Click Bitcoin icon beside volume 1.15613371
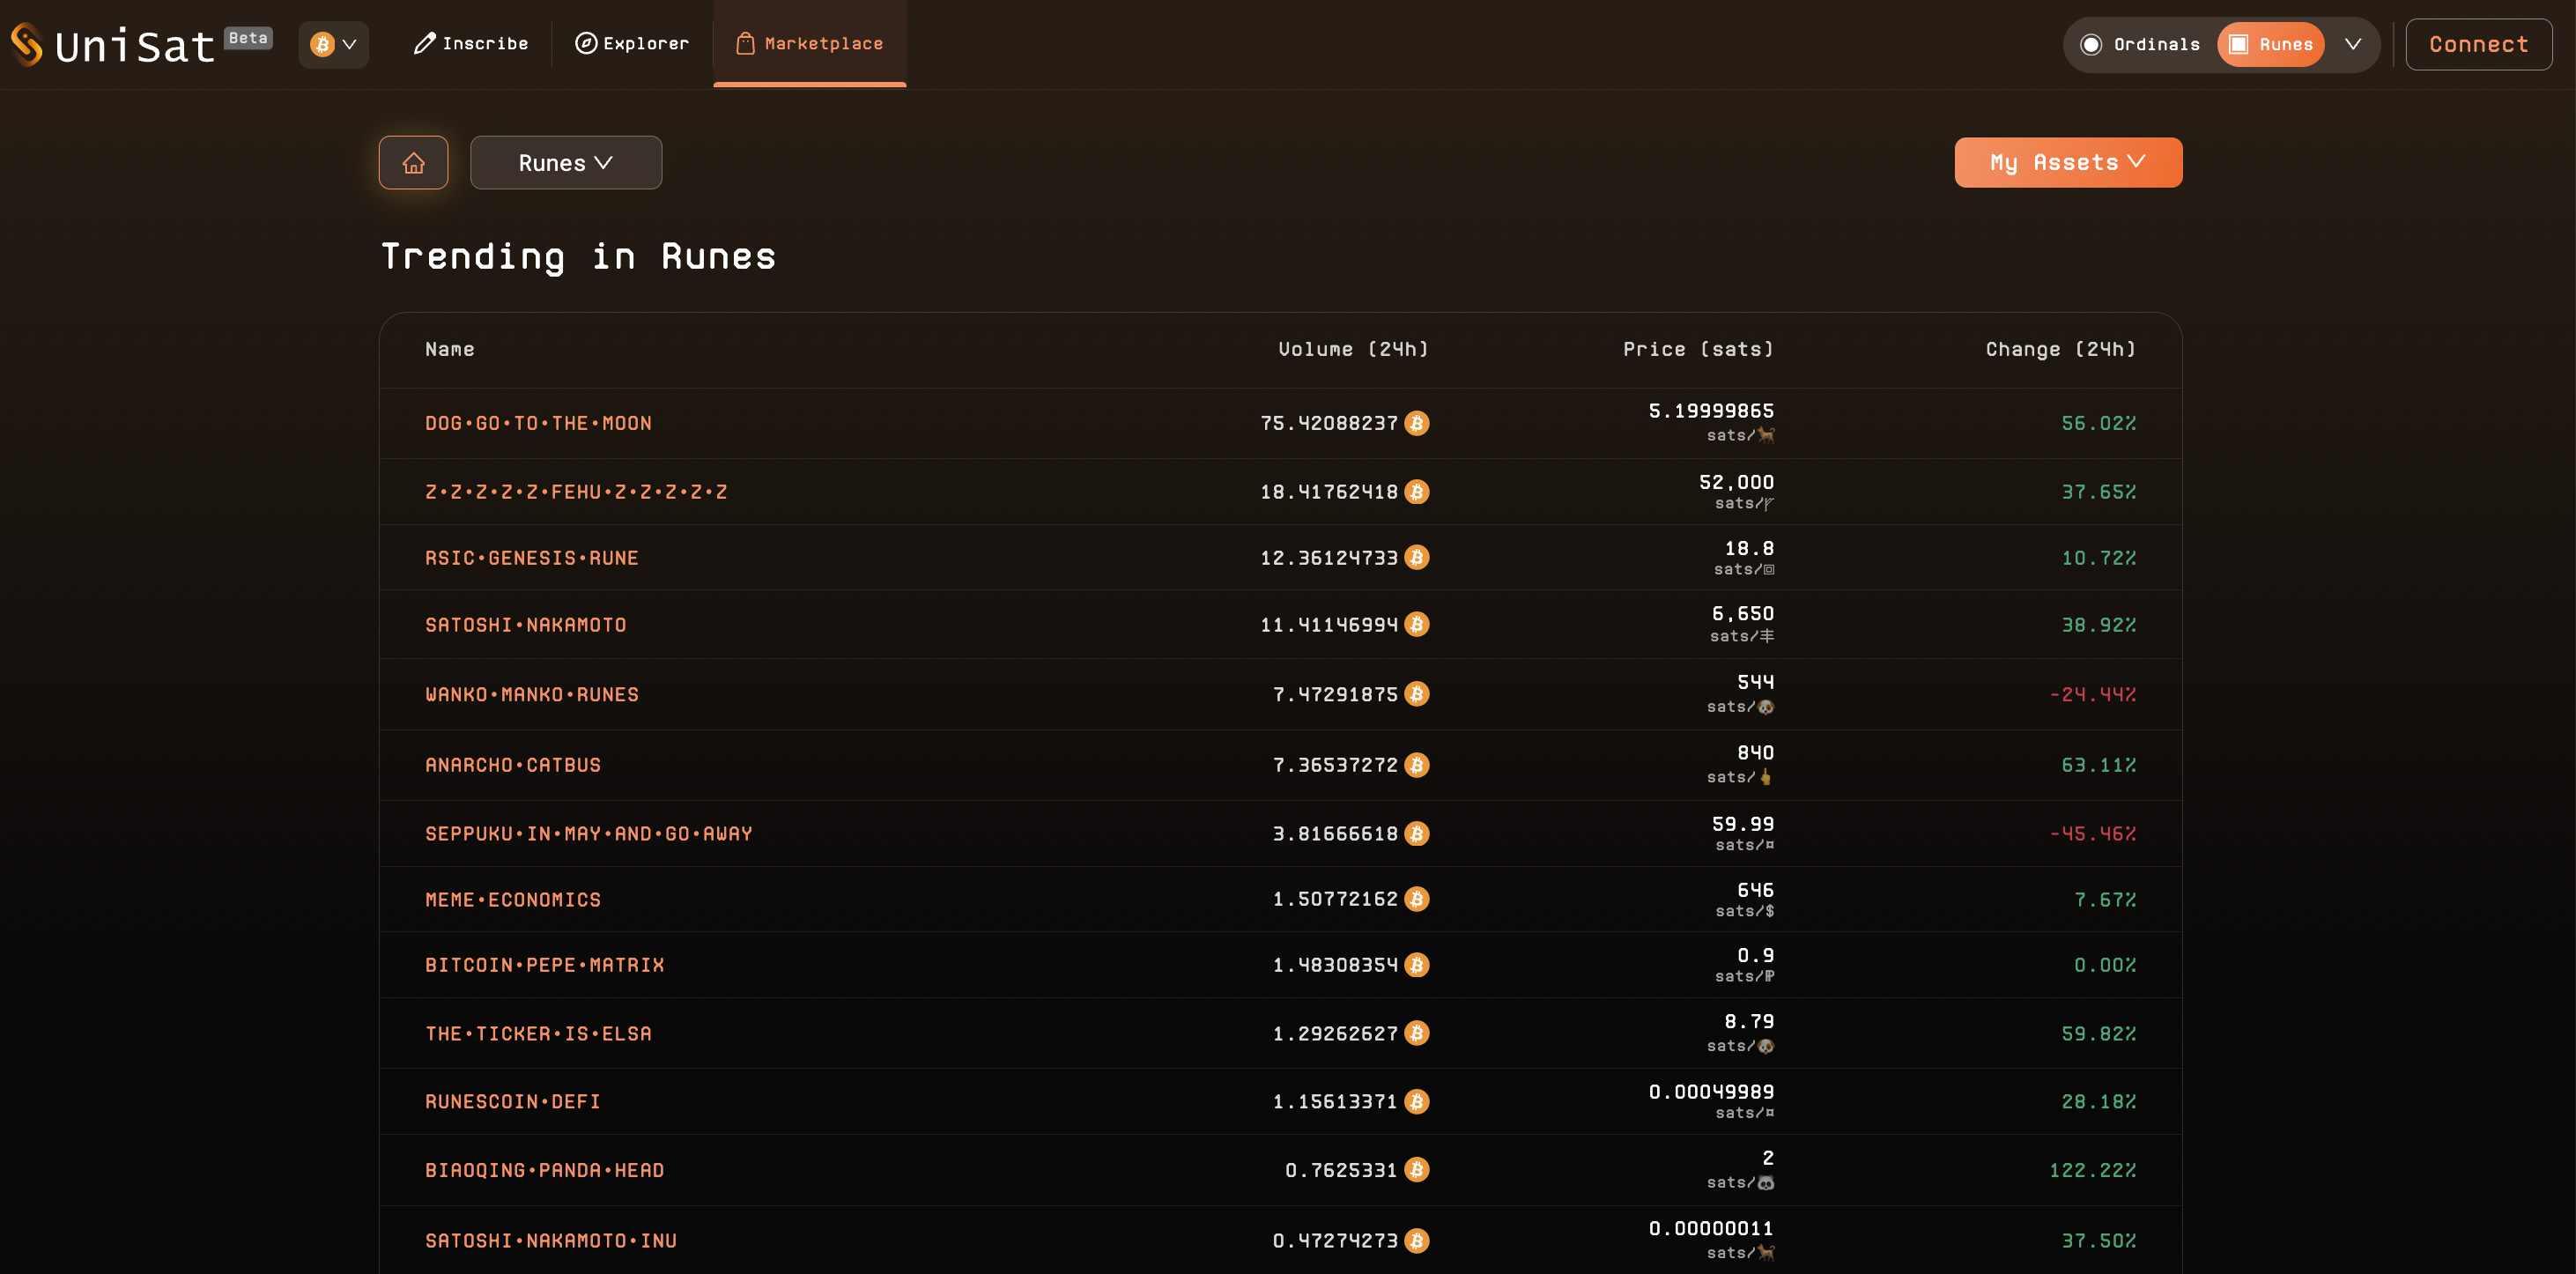The width and height of the screenshot is (2576, 1274). pyautogui.click(x=1417, y=1102)
